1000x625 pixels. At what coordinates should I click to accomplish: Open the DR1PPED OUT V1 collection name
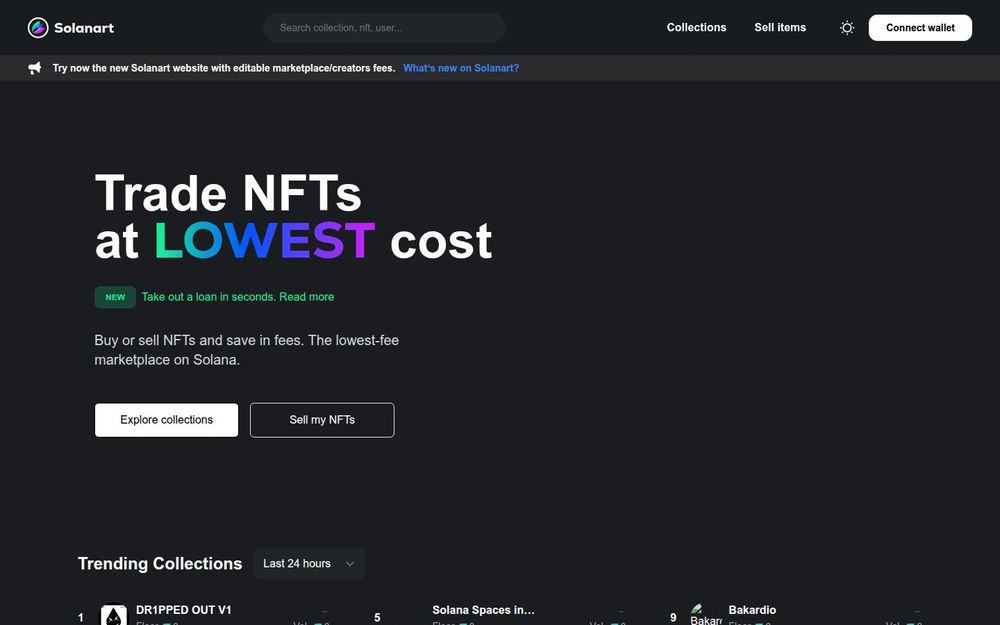[x=184, y=610]
